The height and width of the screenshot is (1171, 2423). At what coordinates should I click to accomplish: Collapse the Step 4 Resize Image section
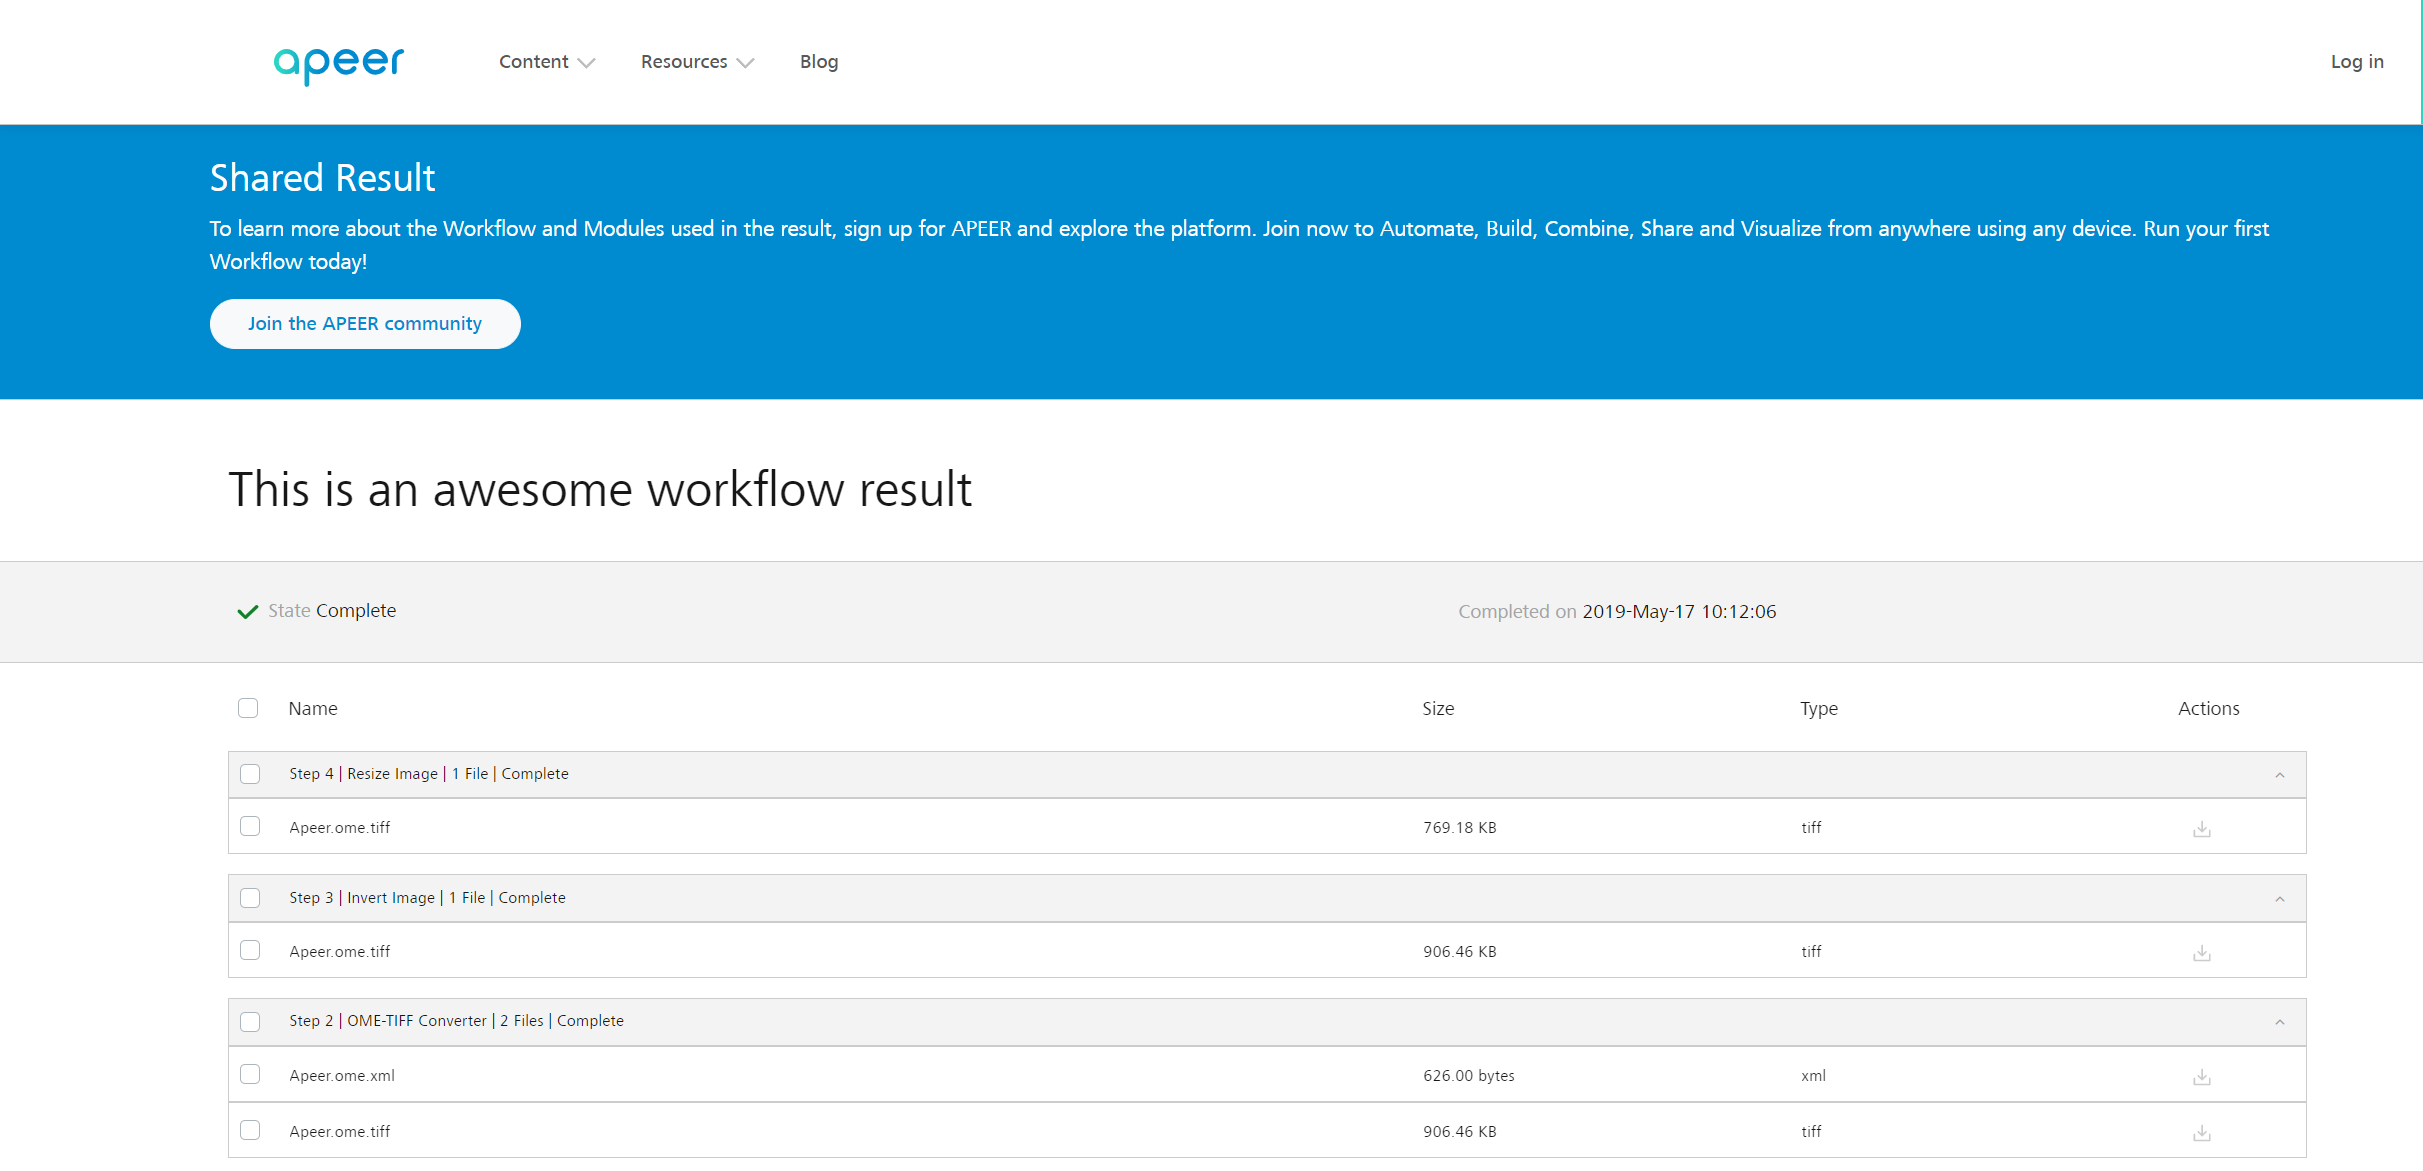click(x=2279, y=775)
